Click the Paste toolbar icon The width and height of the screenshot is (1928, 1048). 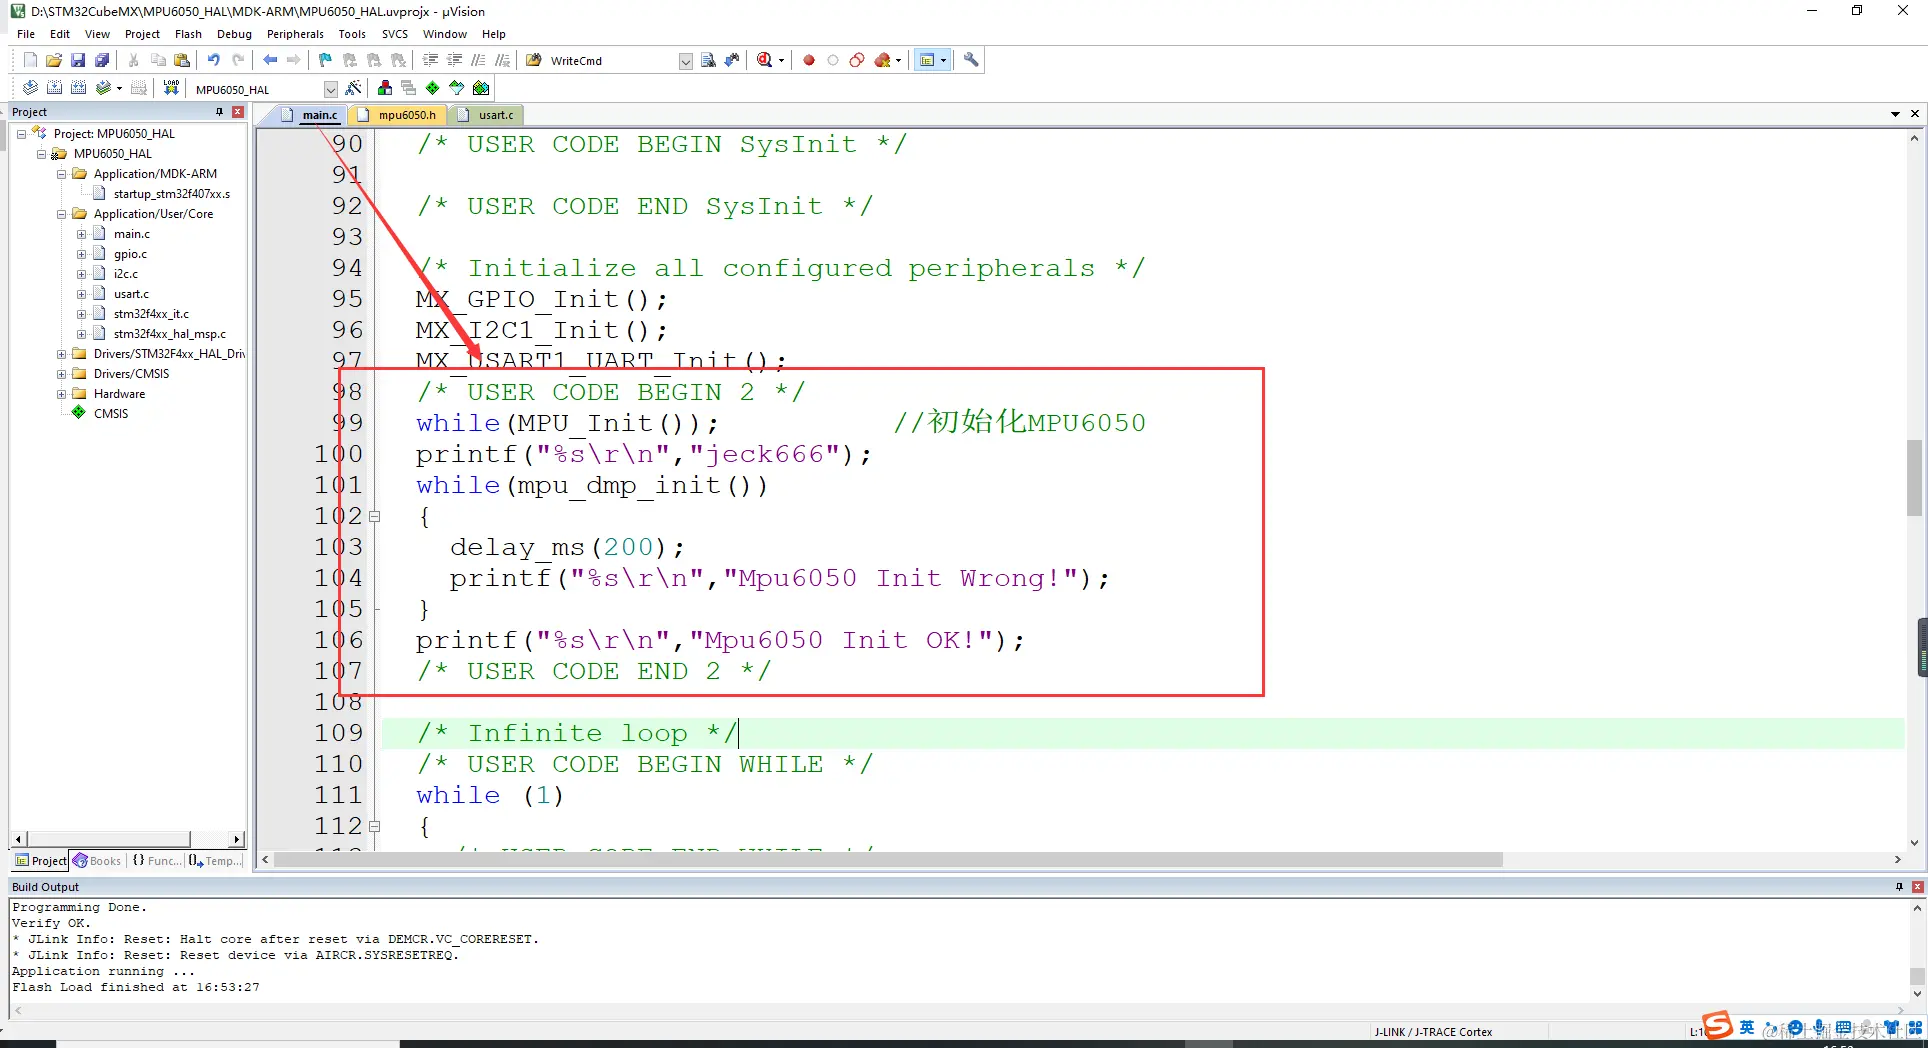[x=182, y=60]
